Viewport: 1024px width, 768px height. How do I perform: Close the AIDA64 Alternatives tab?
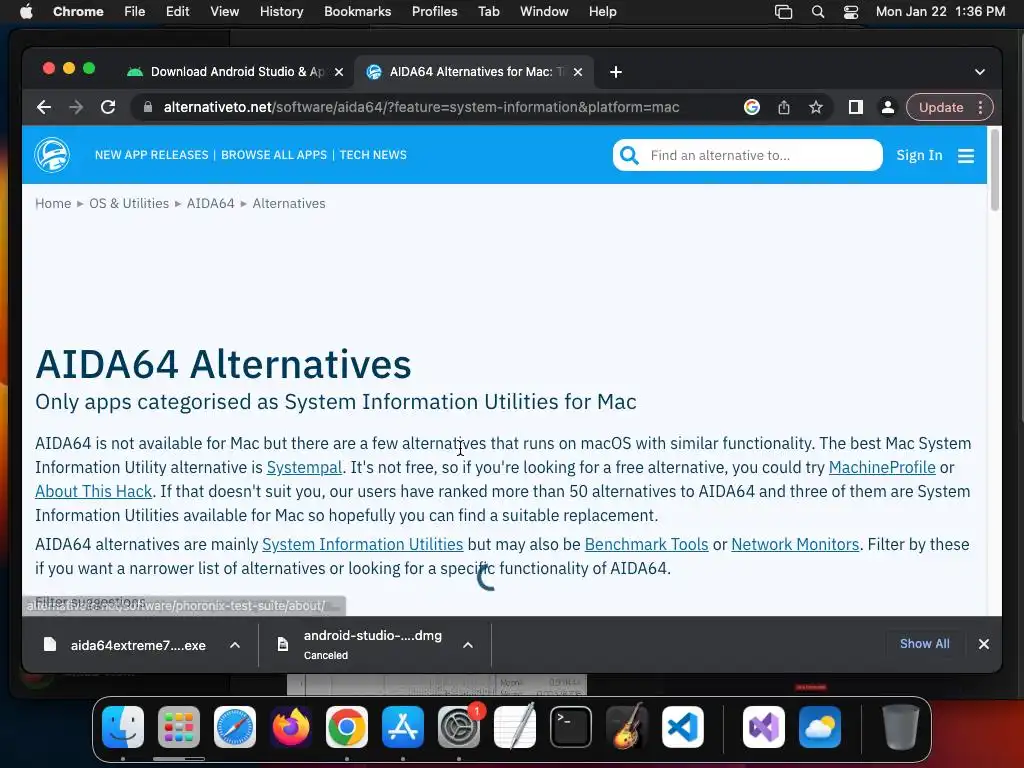click(578, 72)
